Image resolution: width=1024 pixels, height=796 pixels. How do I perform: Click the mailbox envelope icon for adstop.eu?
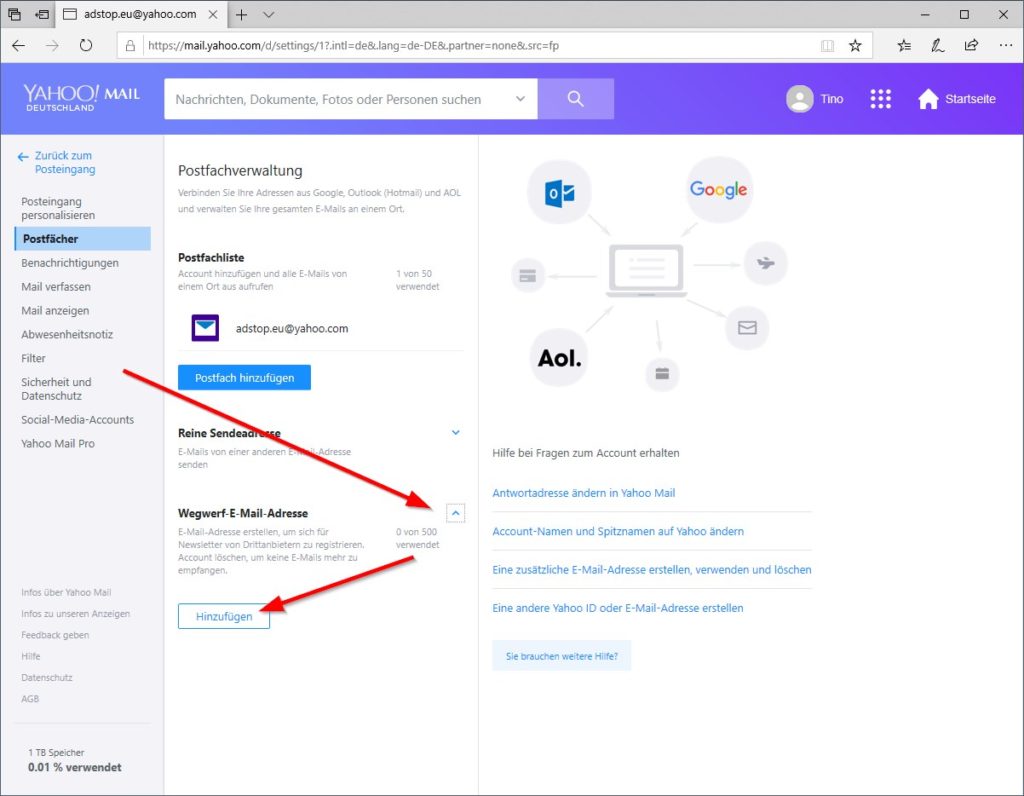tap(205, 328)
